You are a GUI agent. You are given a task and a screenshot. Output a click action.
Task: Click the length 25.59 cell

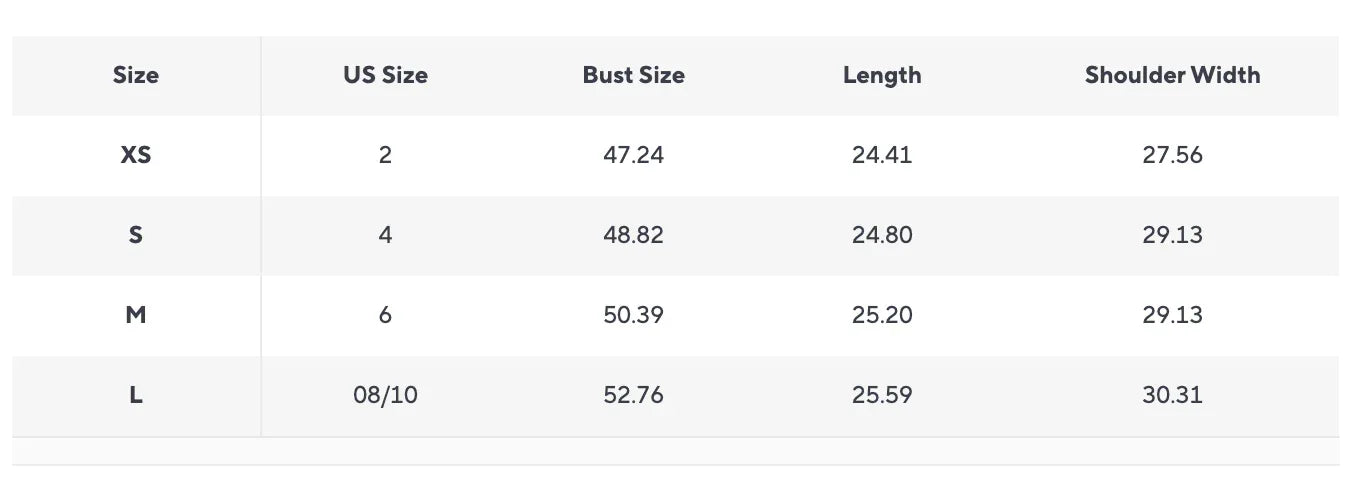882,395
